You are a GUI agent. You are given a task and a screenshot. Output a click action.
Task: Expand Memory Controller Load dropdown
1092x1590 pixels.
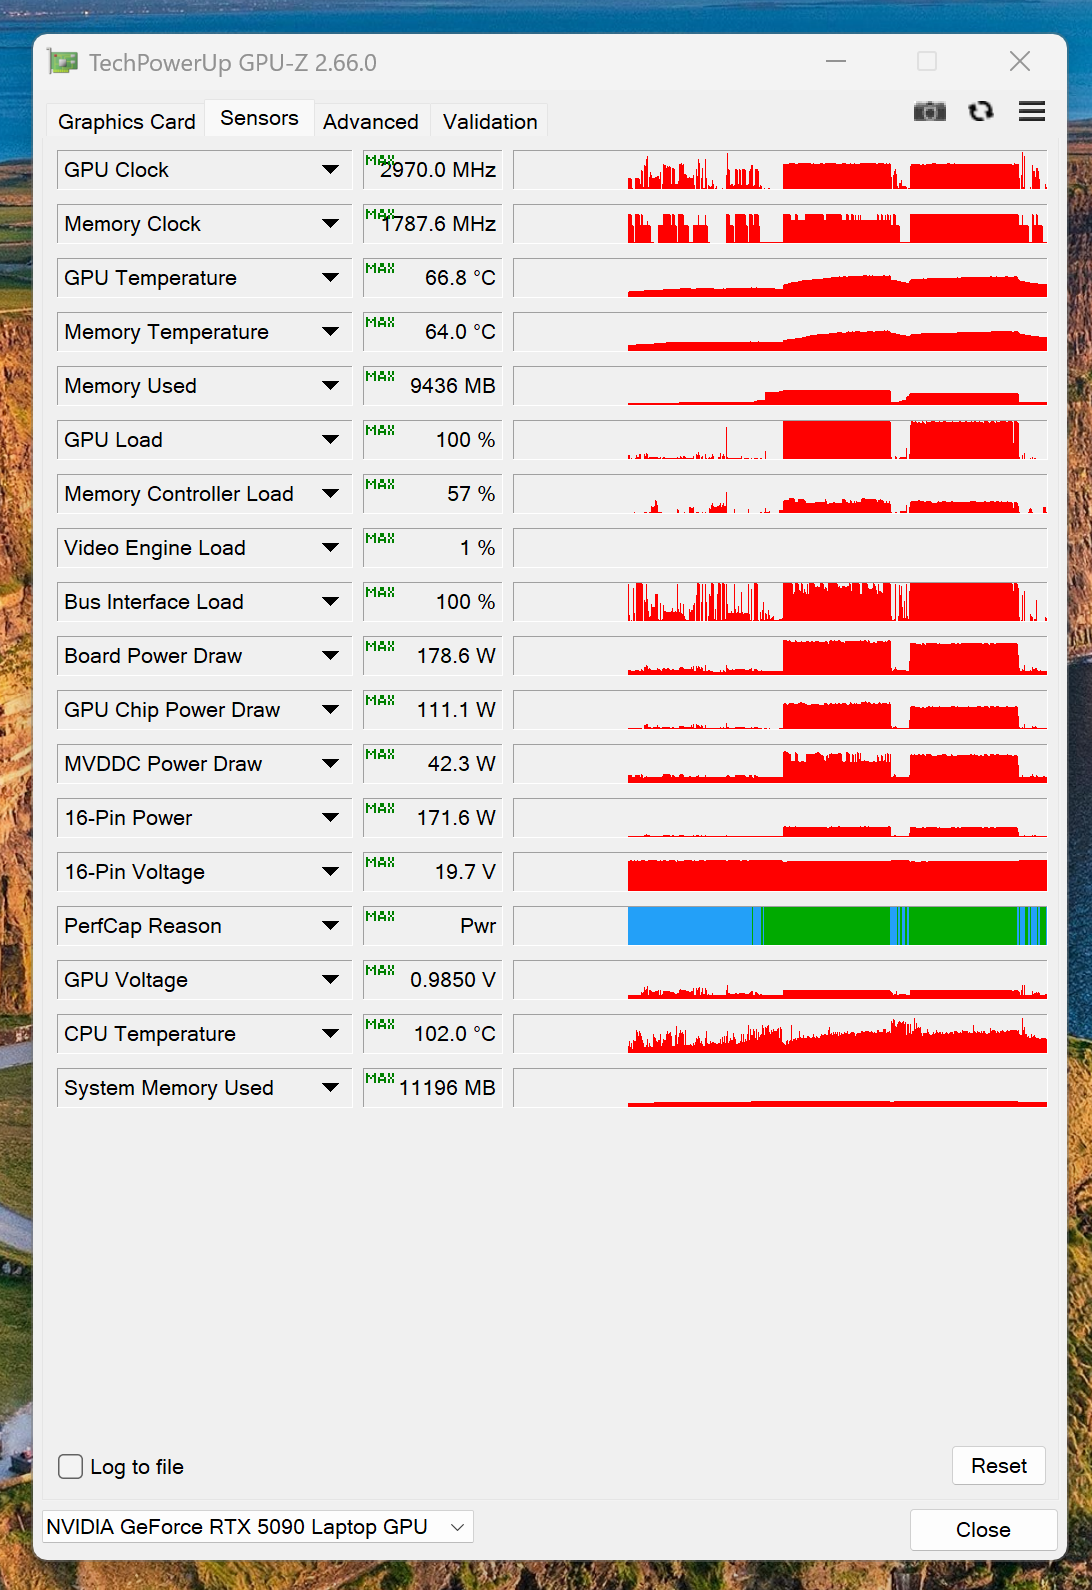pyautogui.click(x=330, y=494)
